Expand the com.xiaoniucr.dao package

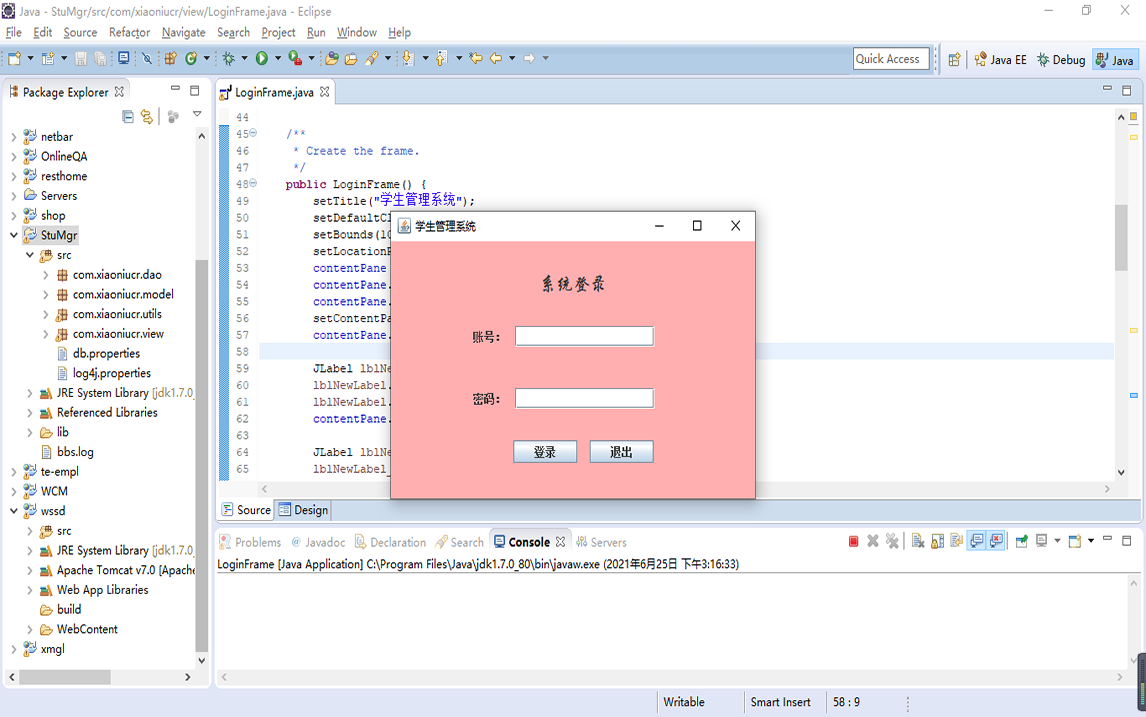(x=45, y=275)
